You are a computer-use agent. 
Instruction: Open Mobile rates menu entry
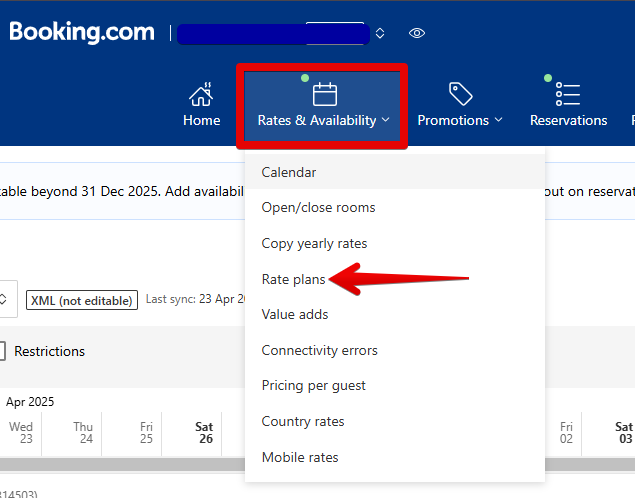point(395,457)
